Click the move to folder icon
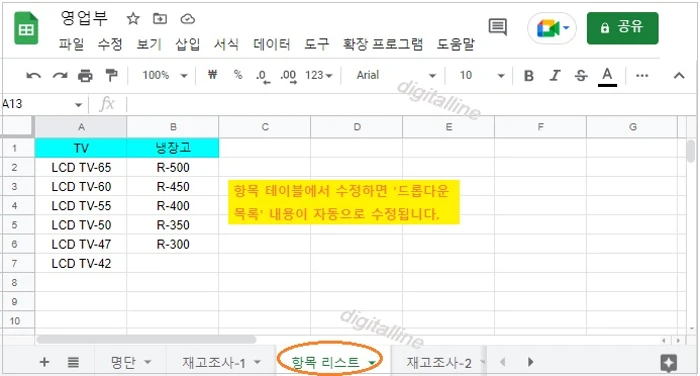The width and height of the screenshot is (700, 376). tap(160, 19)
